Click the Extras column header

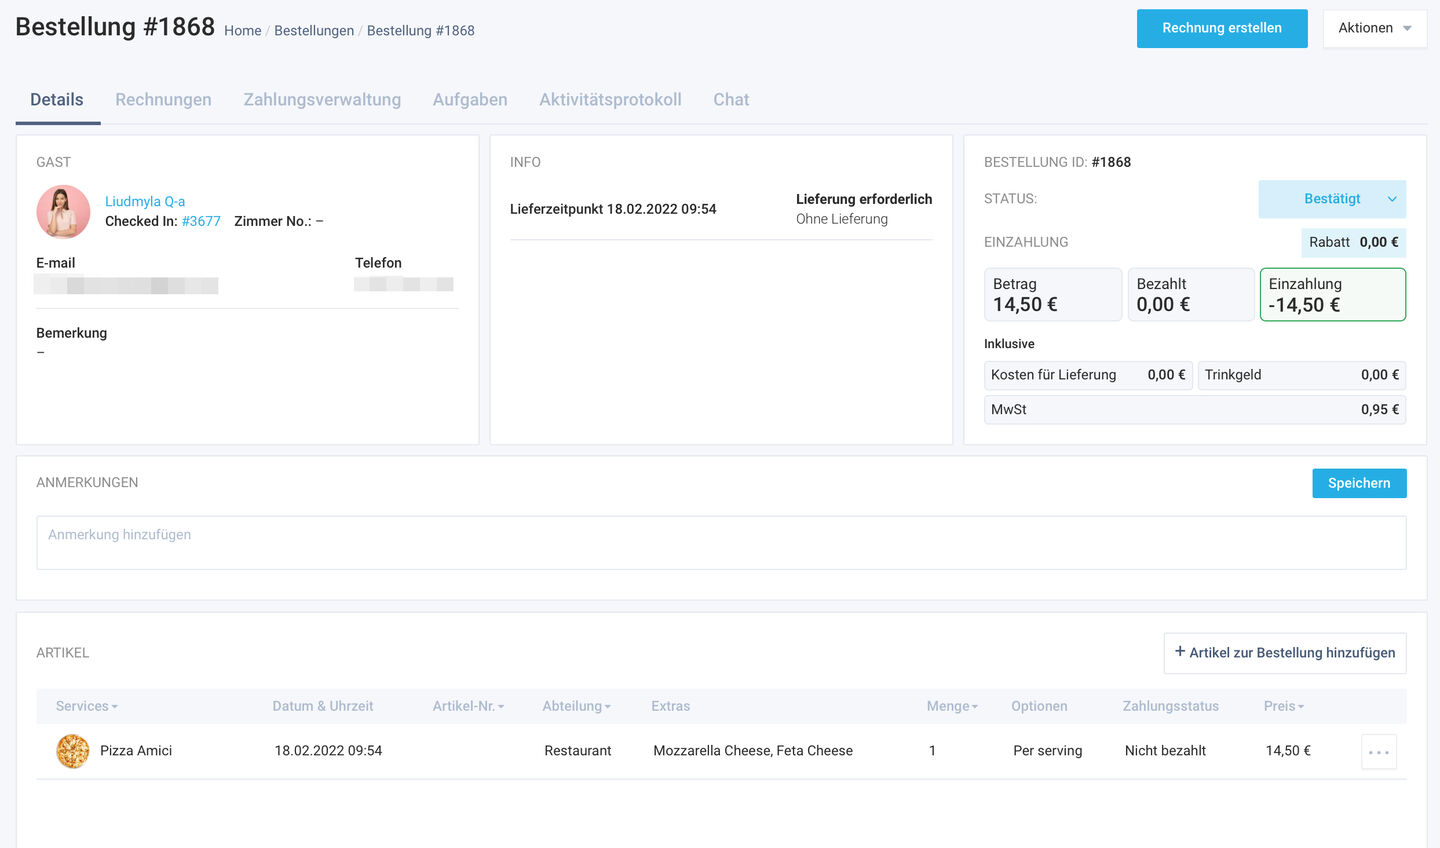(670, 706)
